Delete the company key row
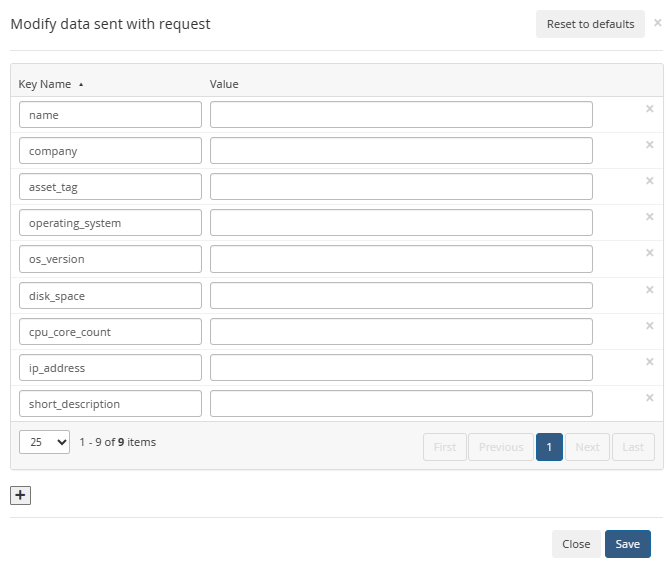 pyautogui.click(x=649, y=145)
